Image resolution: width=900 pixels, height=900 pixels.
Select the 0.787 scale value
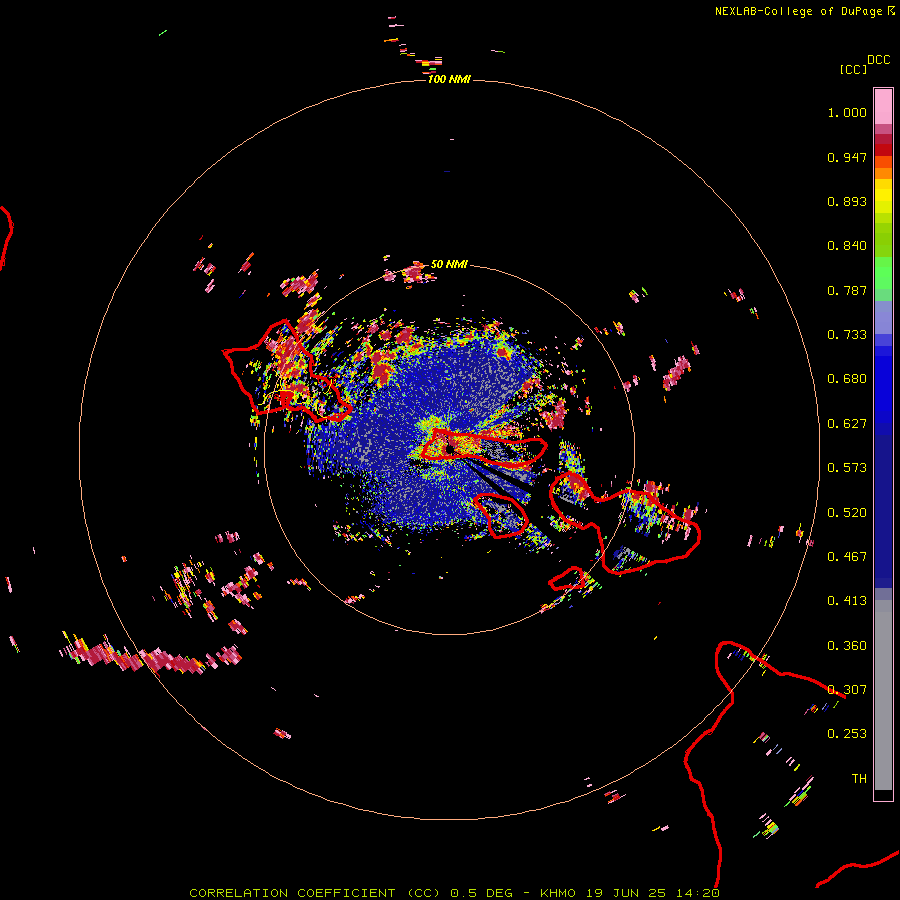847,290
